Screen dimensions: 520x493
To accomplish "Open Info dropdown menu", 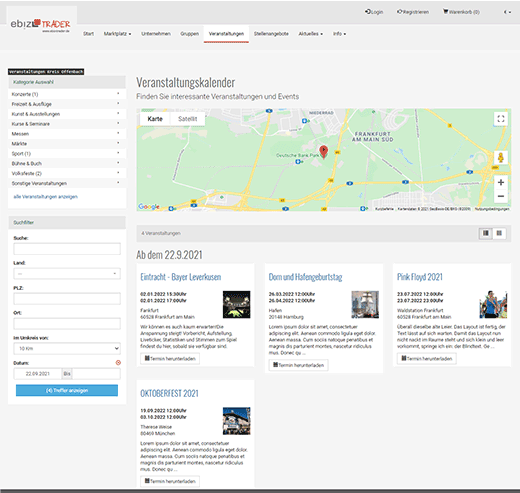I will coord(339,34).
